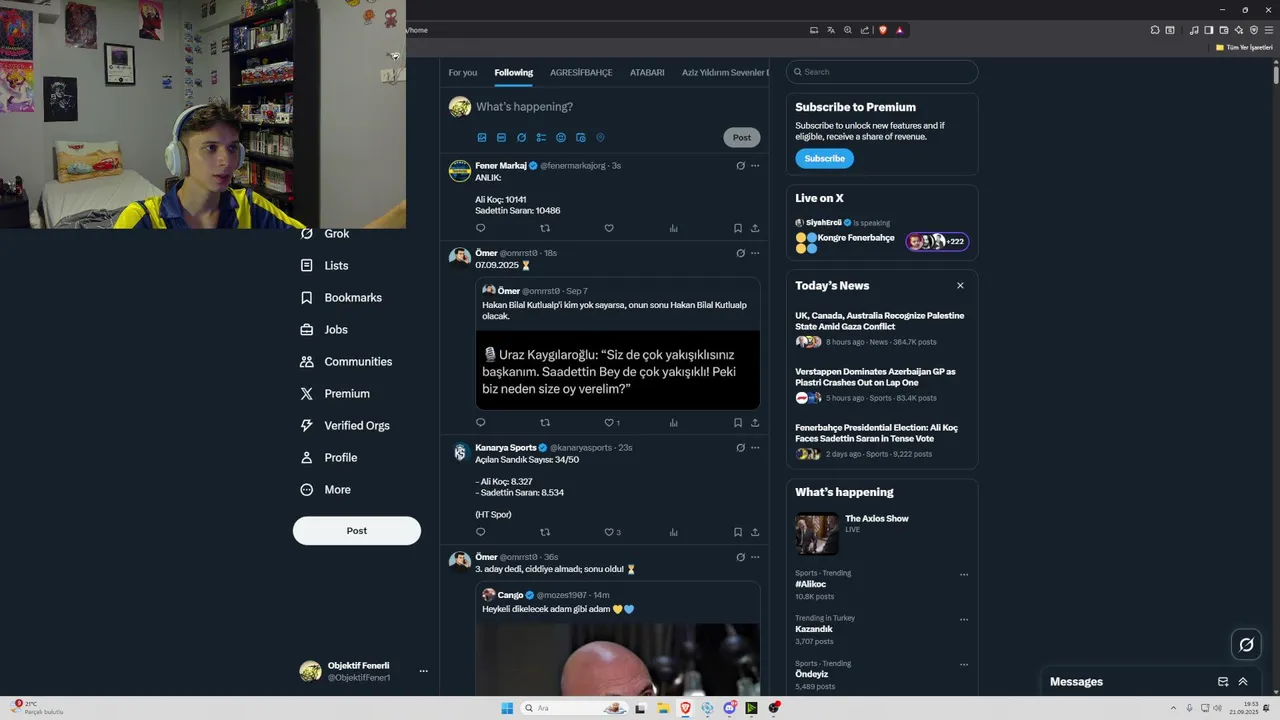Open account menu next to Objektif Fenerli
The width and height of the screenshot is (1280, 720).
click(x=424, y=671)
